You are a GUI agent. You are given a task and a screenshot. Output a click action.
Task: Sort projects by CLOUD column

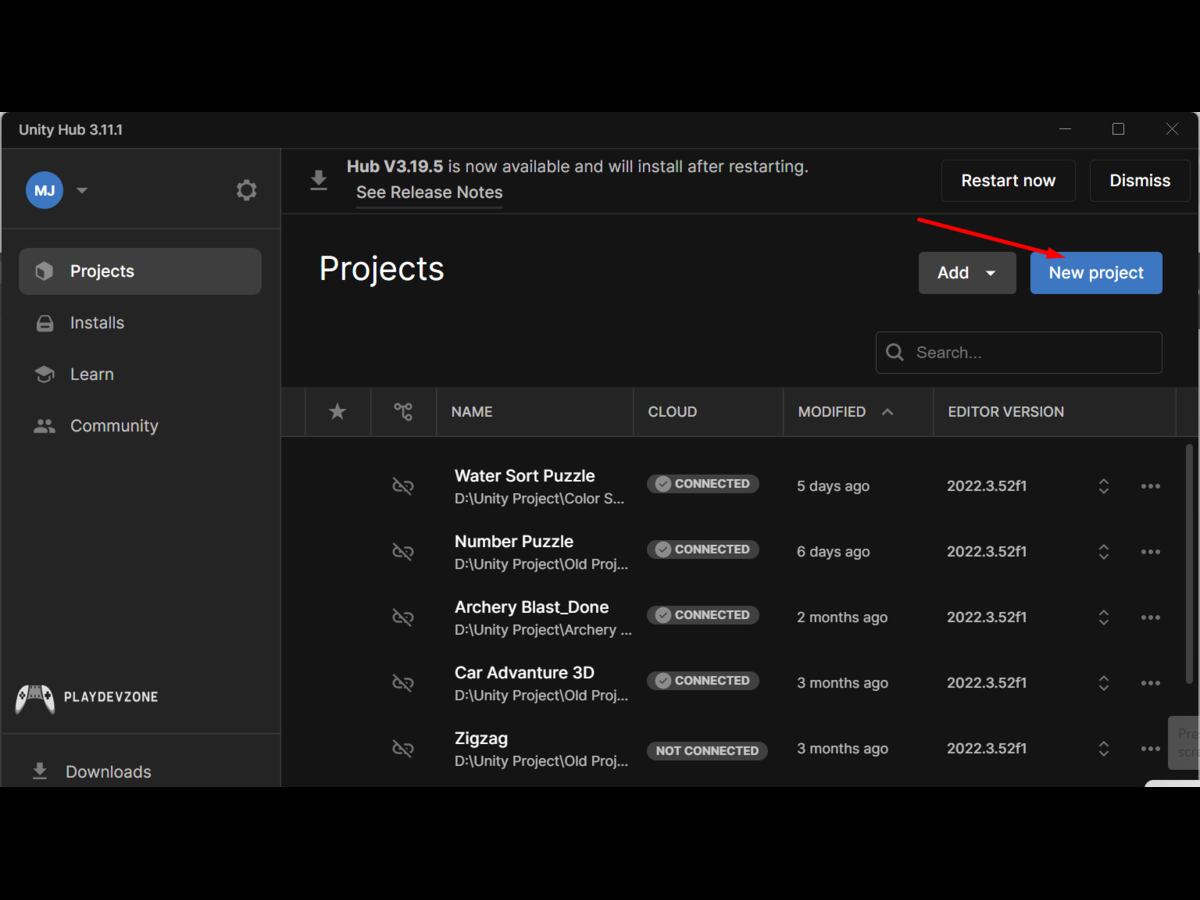pos(672,411)
